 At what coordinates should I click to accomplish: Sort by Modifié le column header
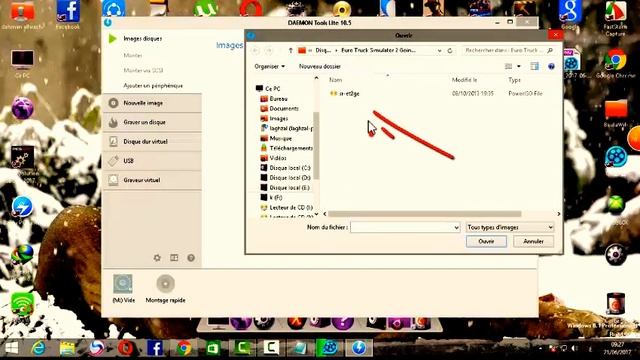(464, 80)
